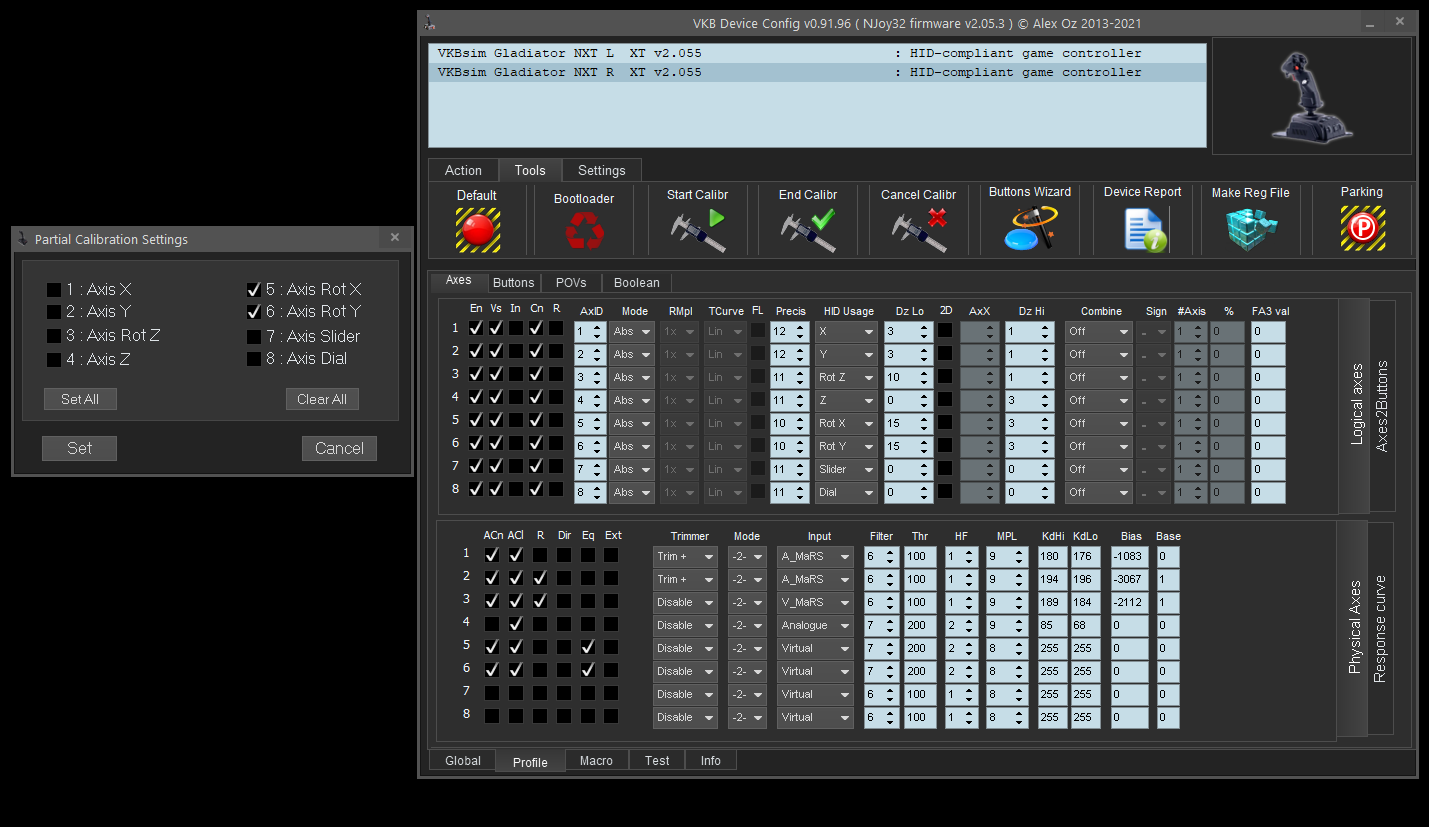Open the Info bottom tab

(710, 761)
